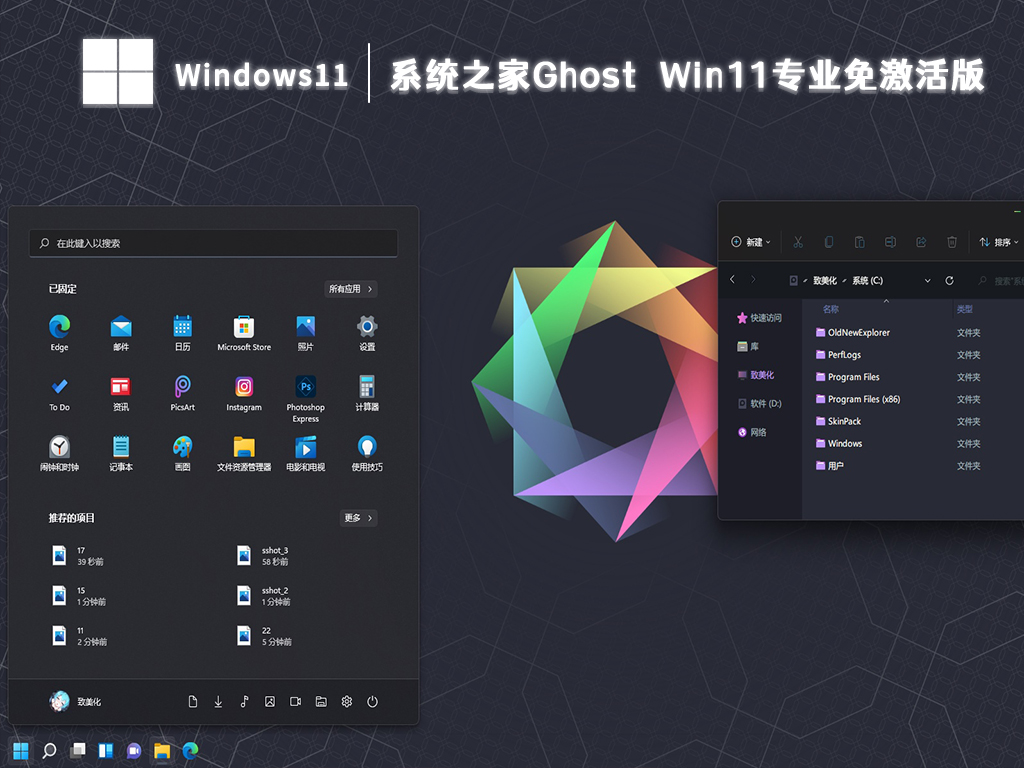This screenshot has height=768, width=1024.
Task: Click the Start menu search box
Action: 214,243
